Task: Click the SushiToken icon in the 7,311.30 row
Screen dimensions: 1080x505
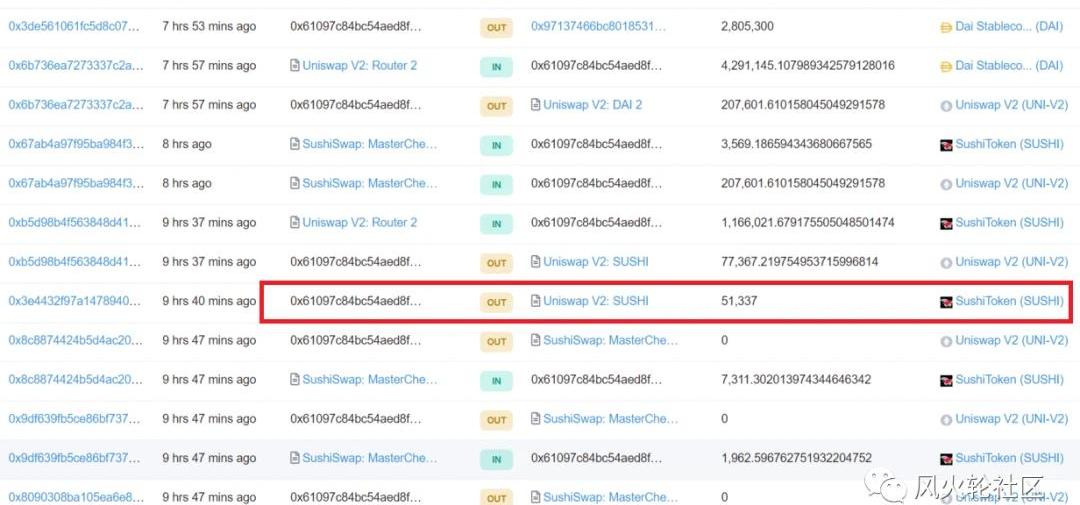Action: pos(946,381)
